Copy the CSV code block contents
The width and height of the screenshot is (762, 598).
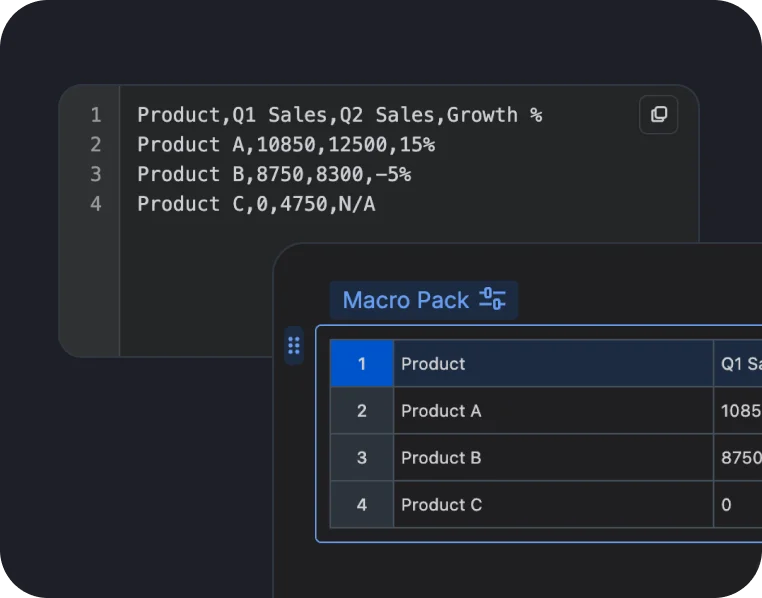click(658, 115)
